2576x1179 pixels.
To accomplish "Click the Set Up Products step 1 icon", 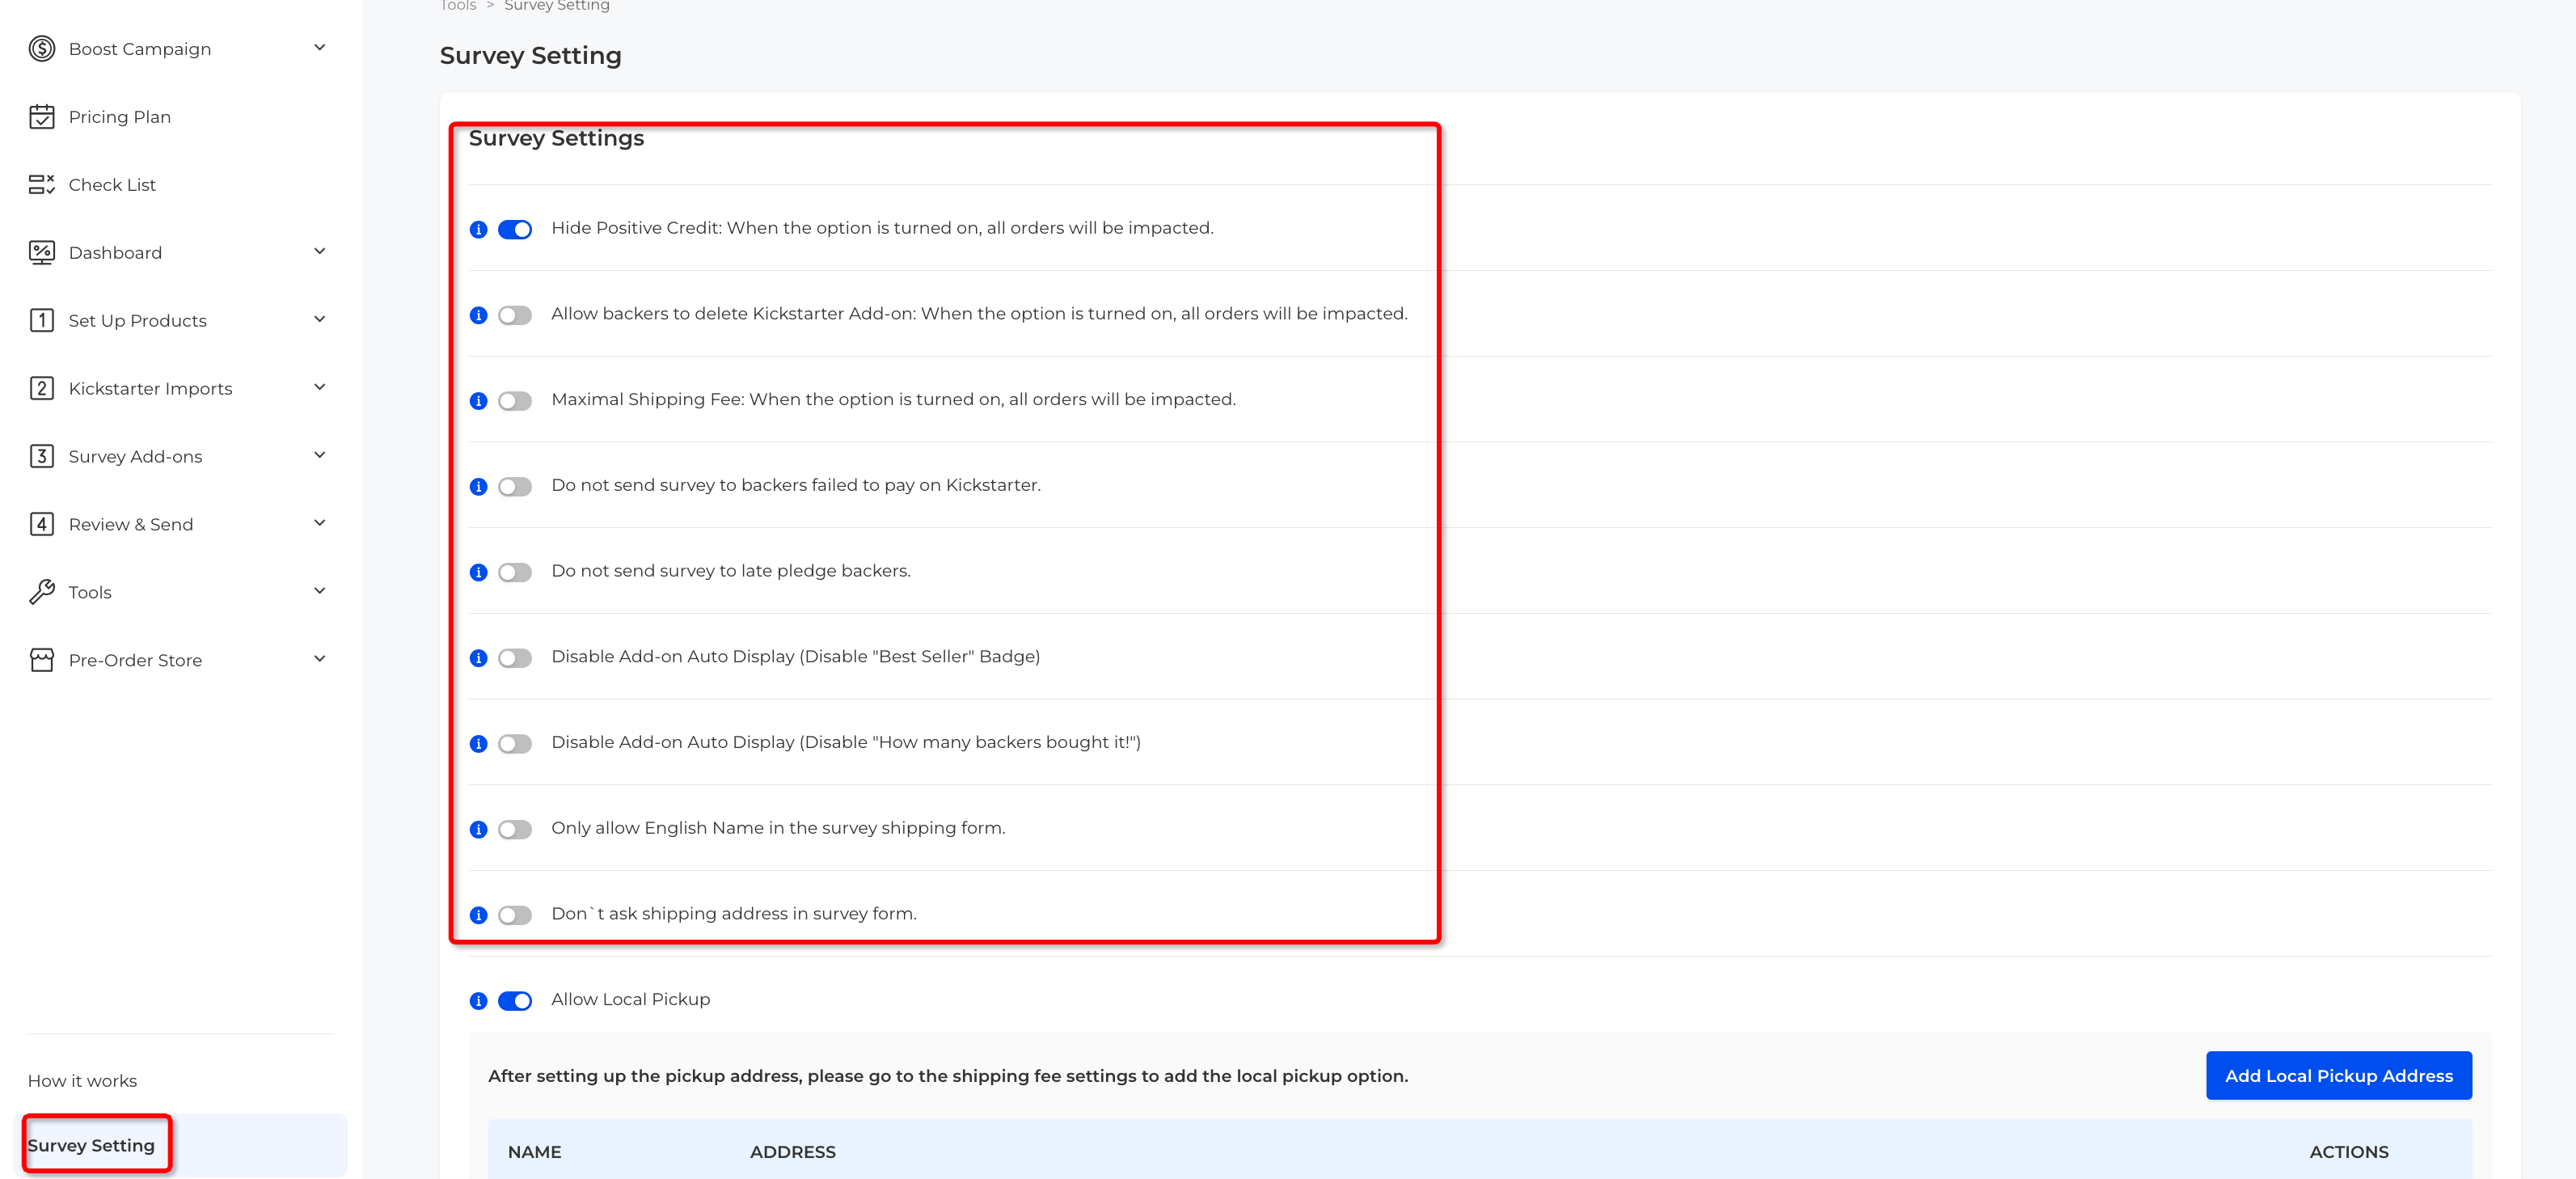I will (42, 320).
